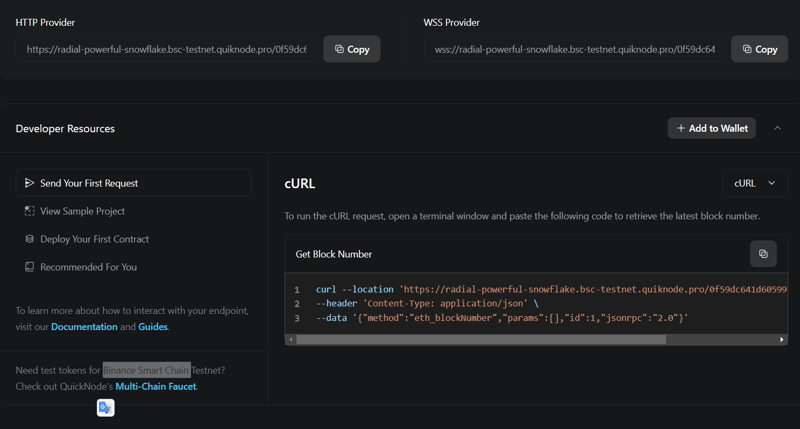800x429 pixels.
Task: Collapse the Developer Resources section
Action: pyautogui.click(x=778, y=128)
